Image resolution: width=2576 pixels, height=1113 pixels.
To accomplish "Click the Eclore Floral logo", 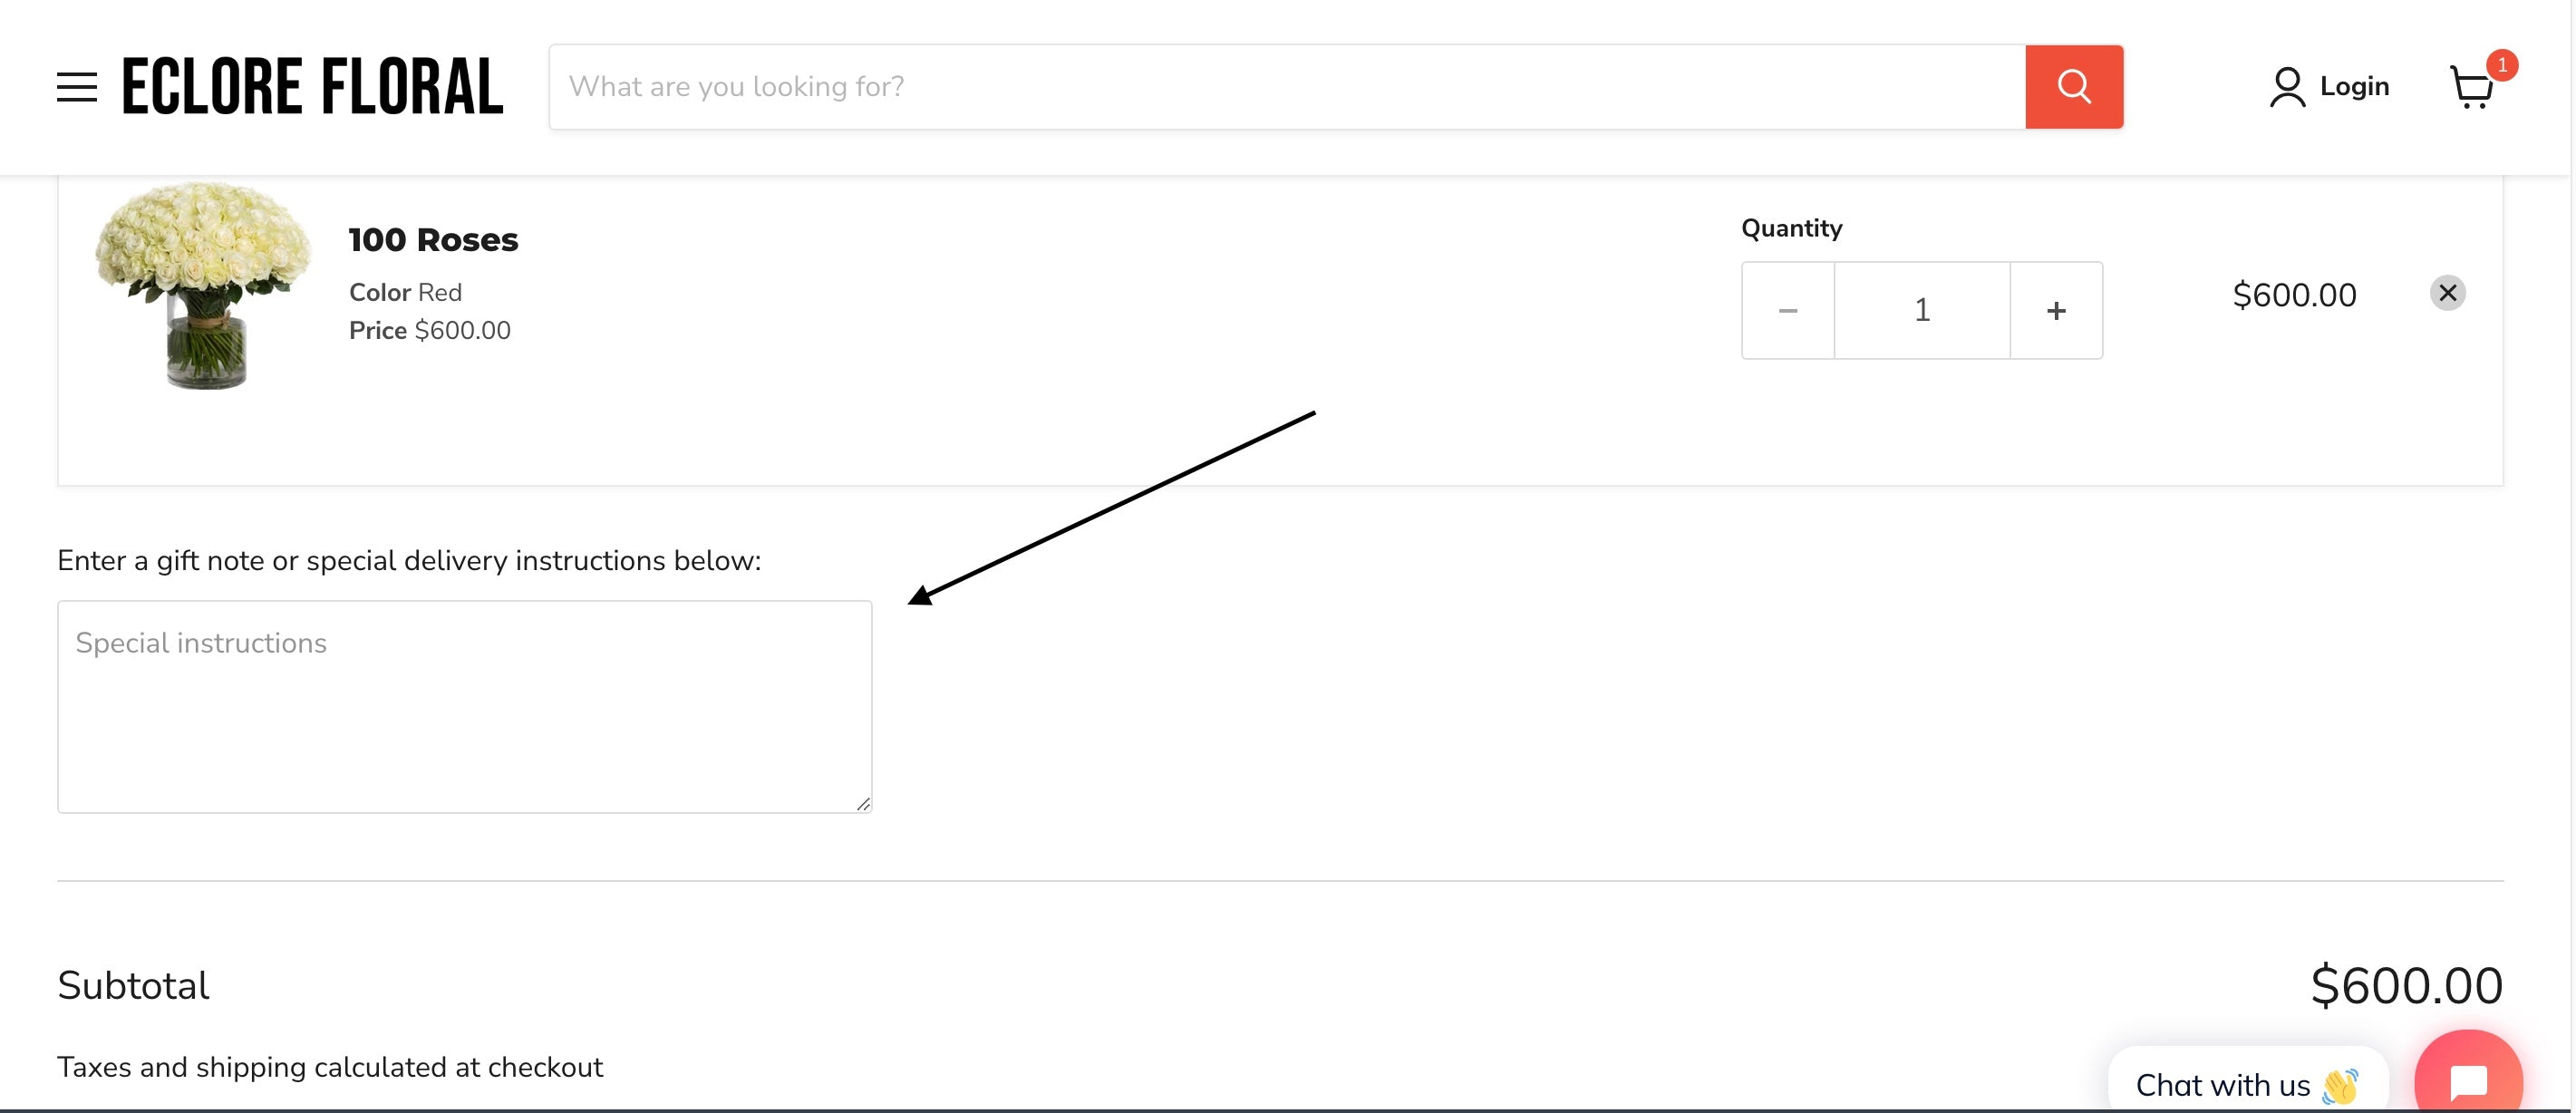I will click(312, 87).
